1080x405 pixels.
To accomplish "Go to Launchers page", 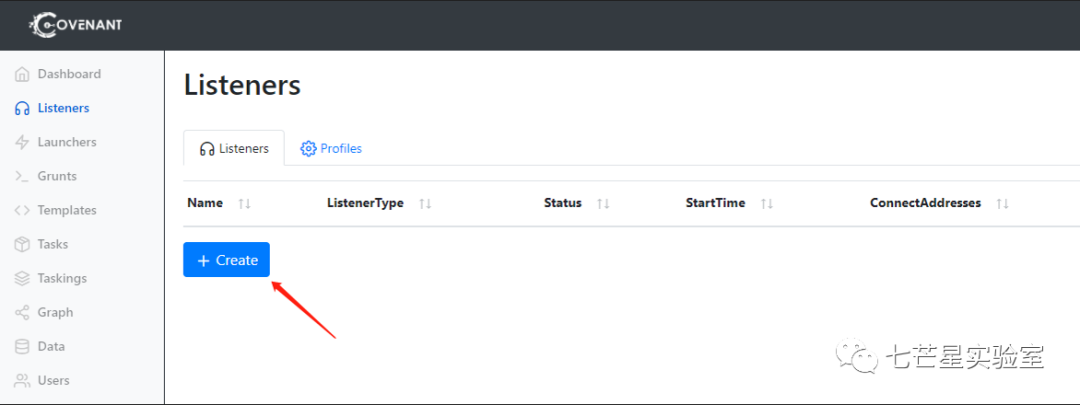I will tap(67, 142).
